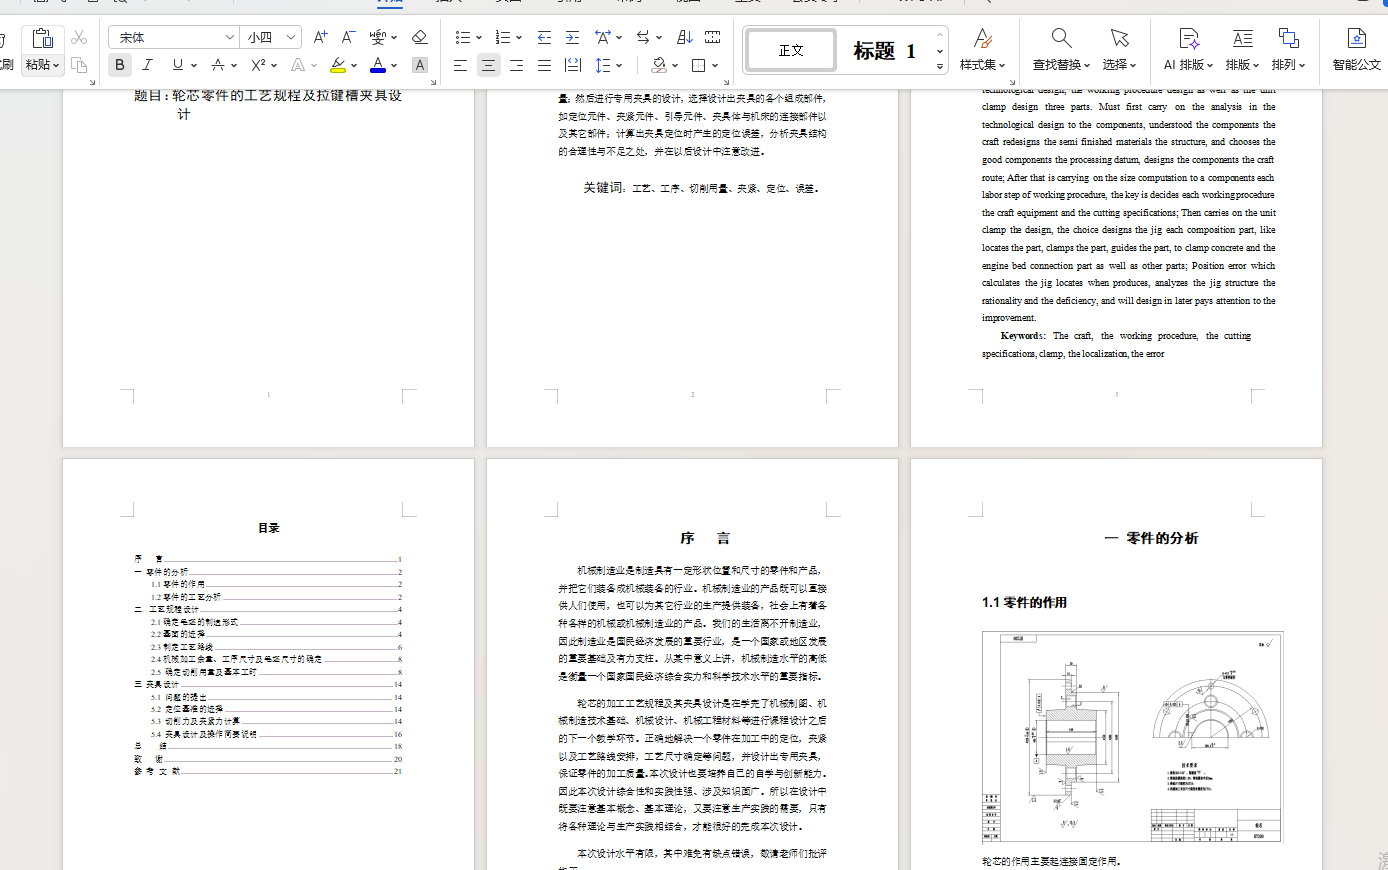Decrease font size with A- icon
Viewport: 1388px width, 870px height.
348,37
